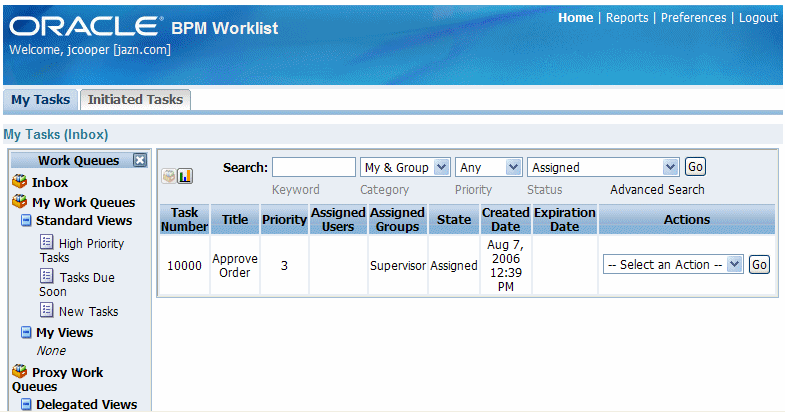Click the Oracle BPM Worklist logo
785x412 pixels.
(144, 27)
